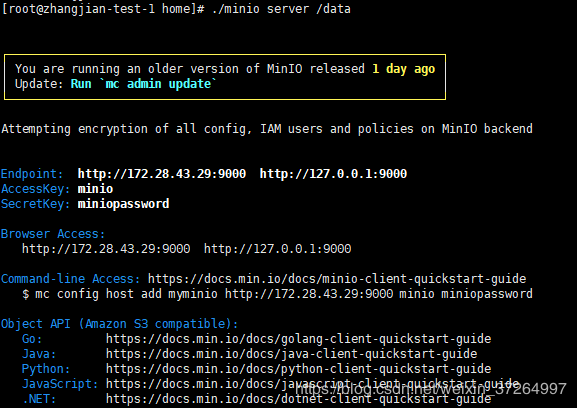Open the Browser Access 127.0.0.1:9000 link

click(x=277, y=249)
